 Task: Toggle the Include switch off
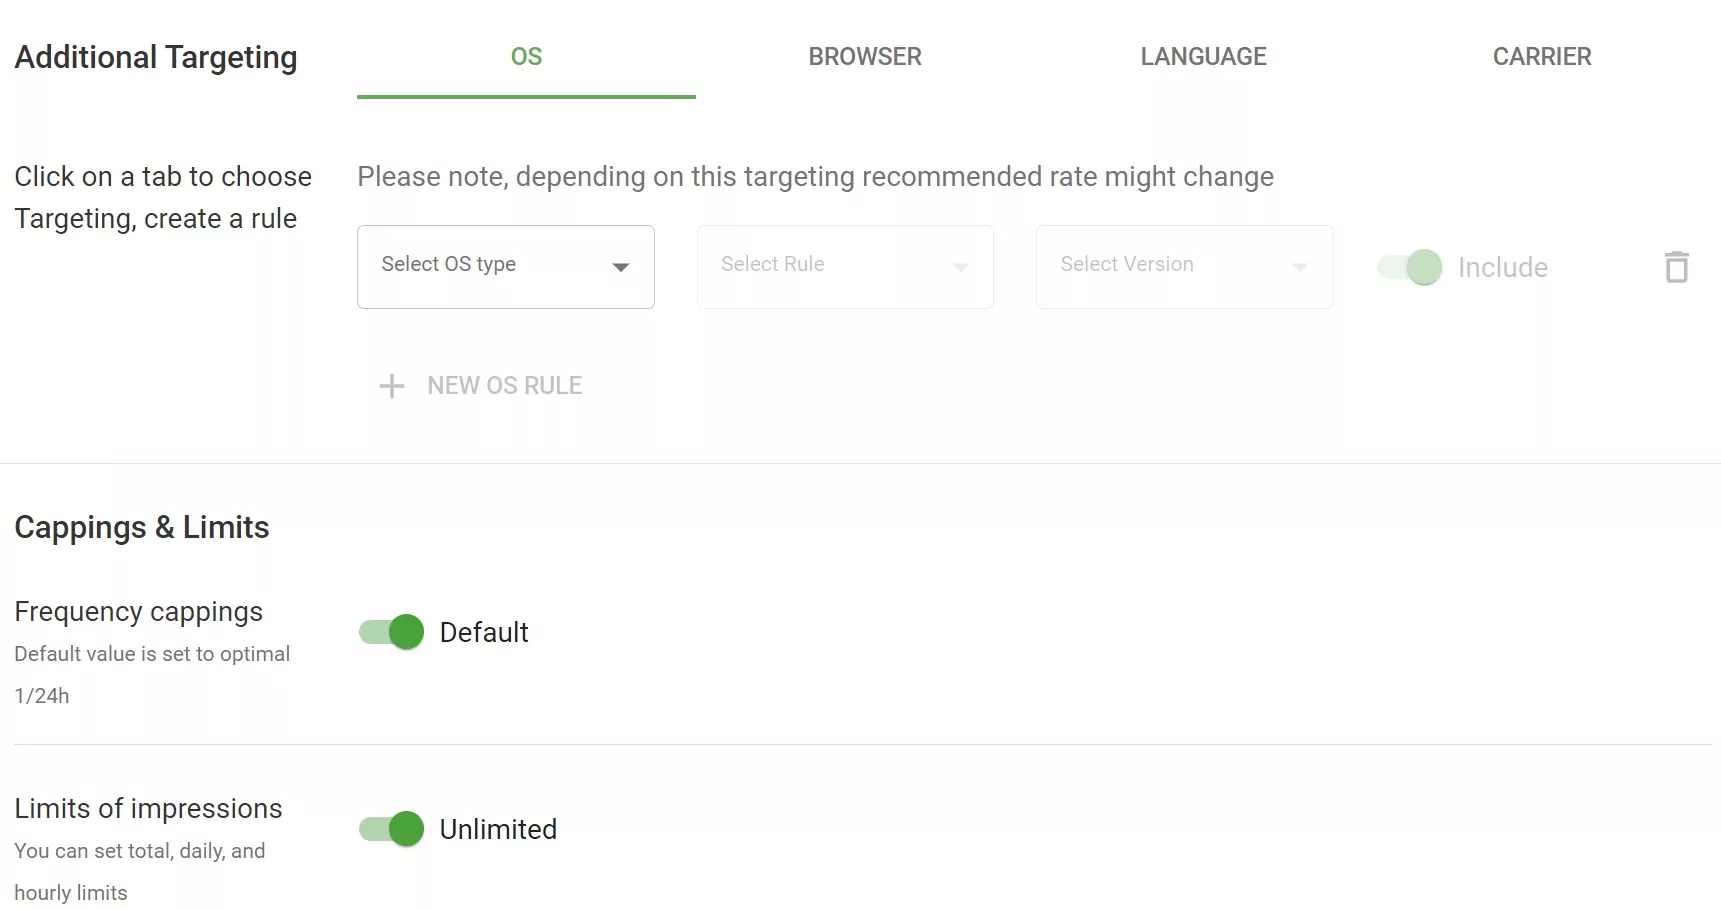[x=1410, y=267]
